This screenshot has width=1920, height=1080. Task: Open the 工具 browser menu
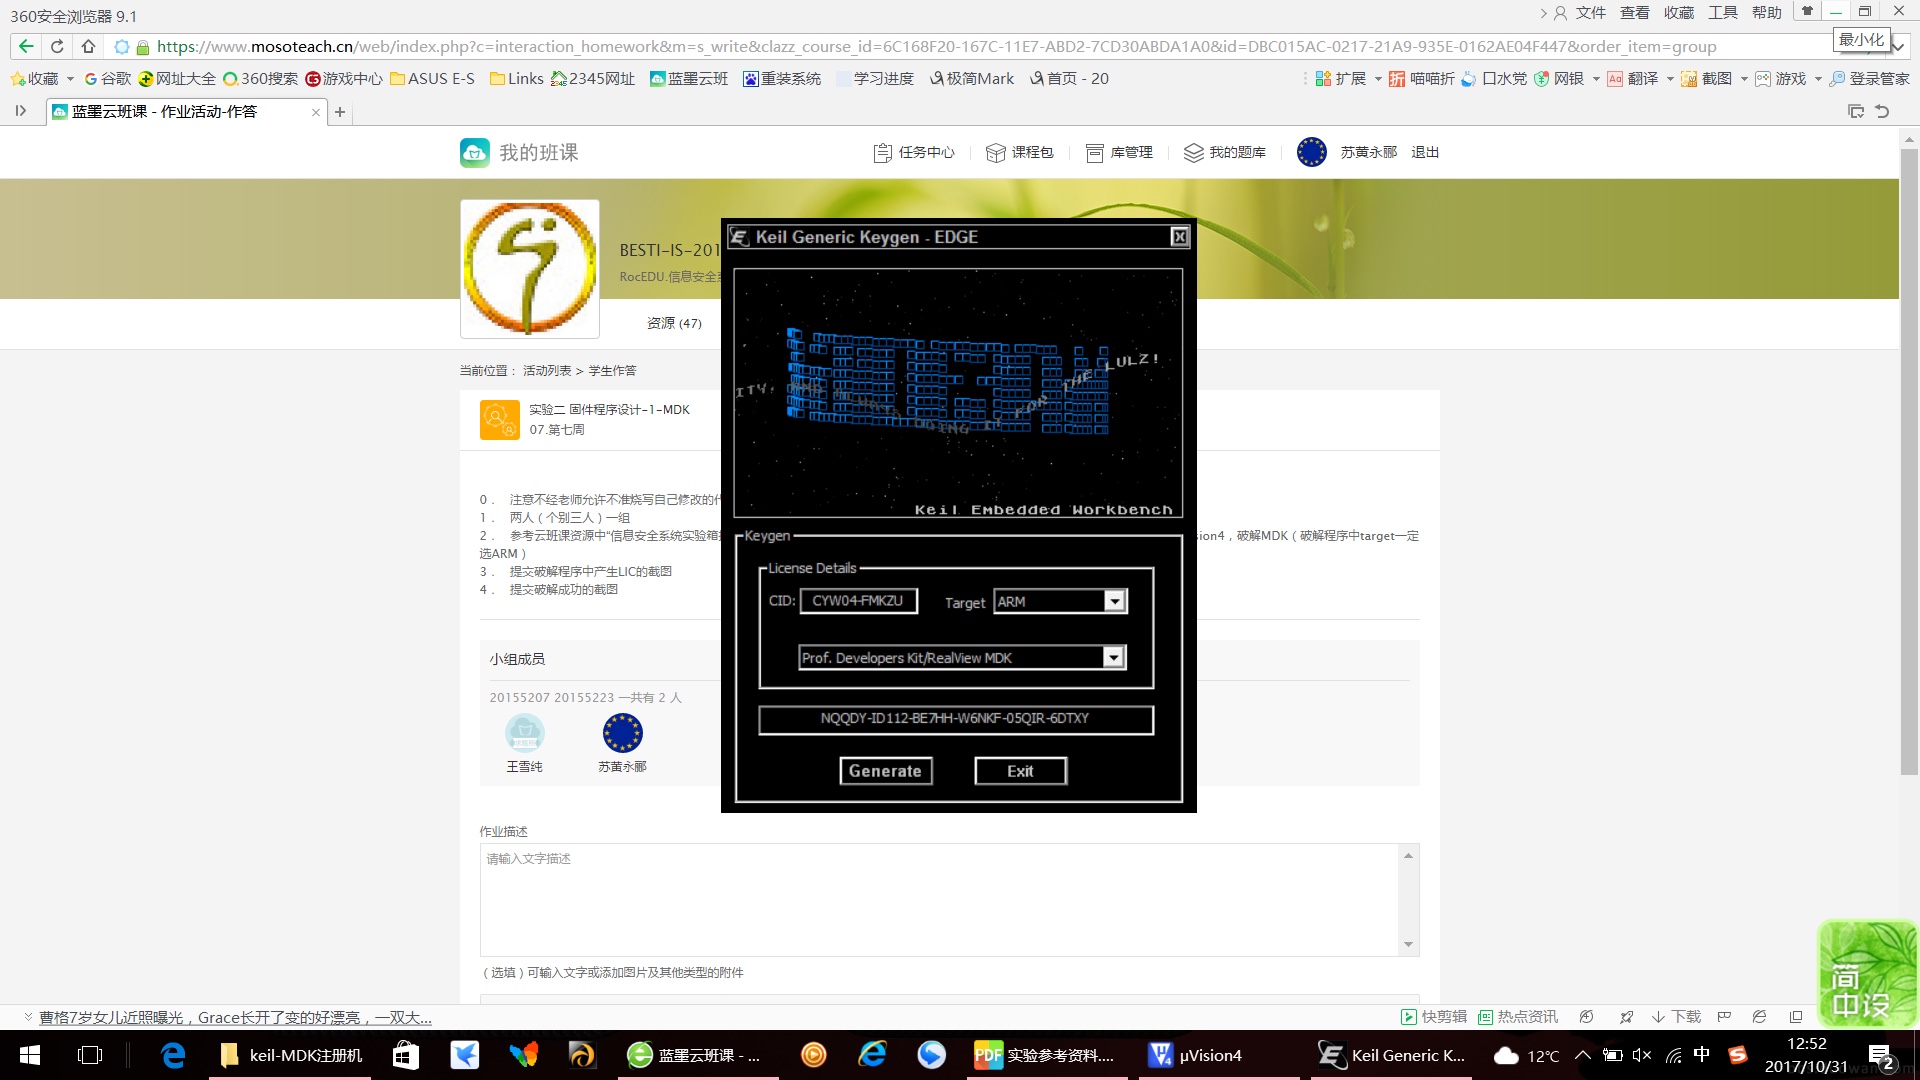(x=1722, y=13)
